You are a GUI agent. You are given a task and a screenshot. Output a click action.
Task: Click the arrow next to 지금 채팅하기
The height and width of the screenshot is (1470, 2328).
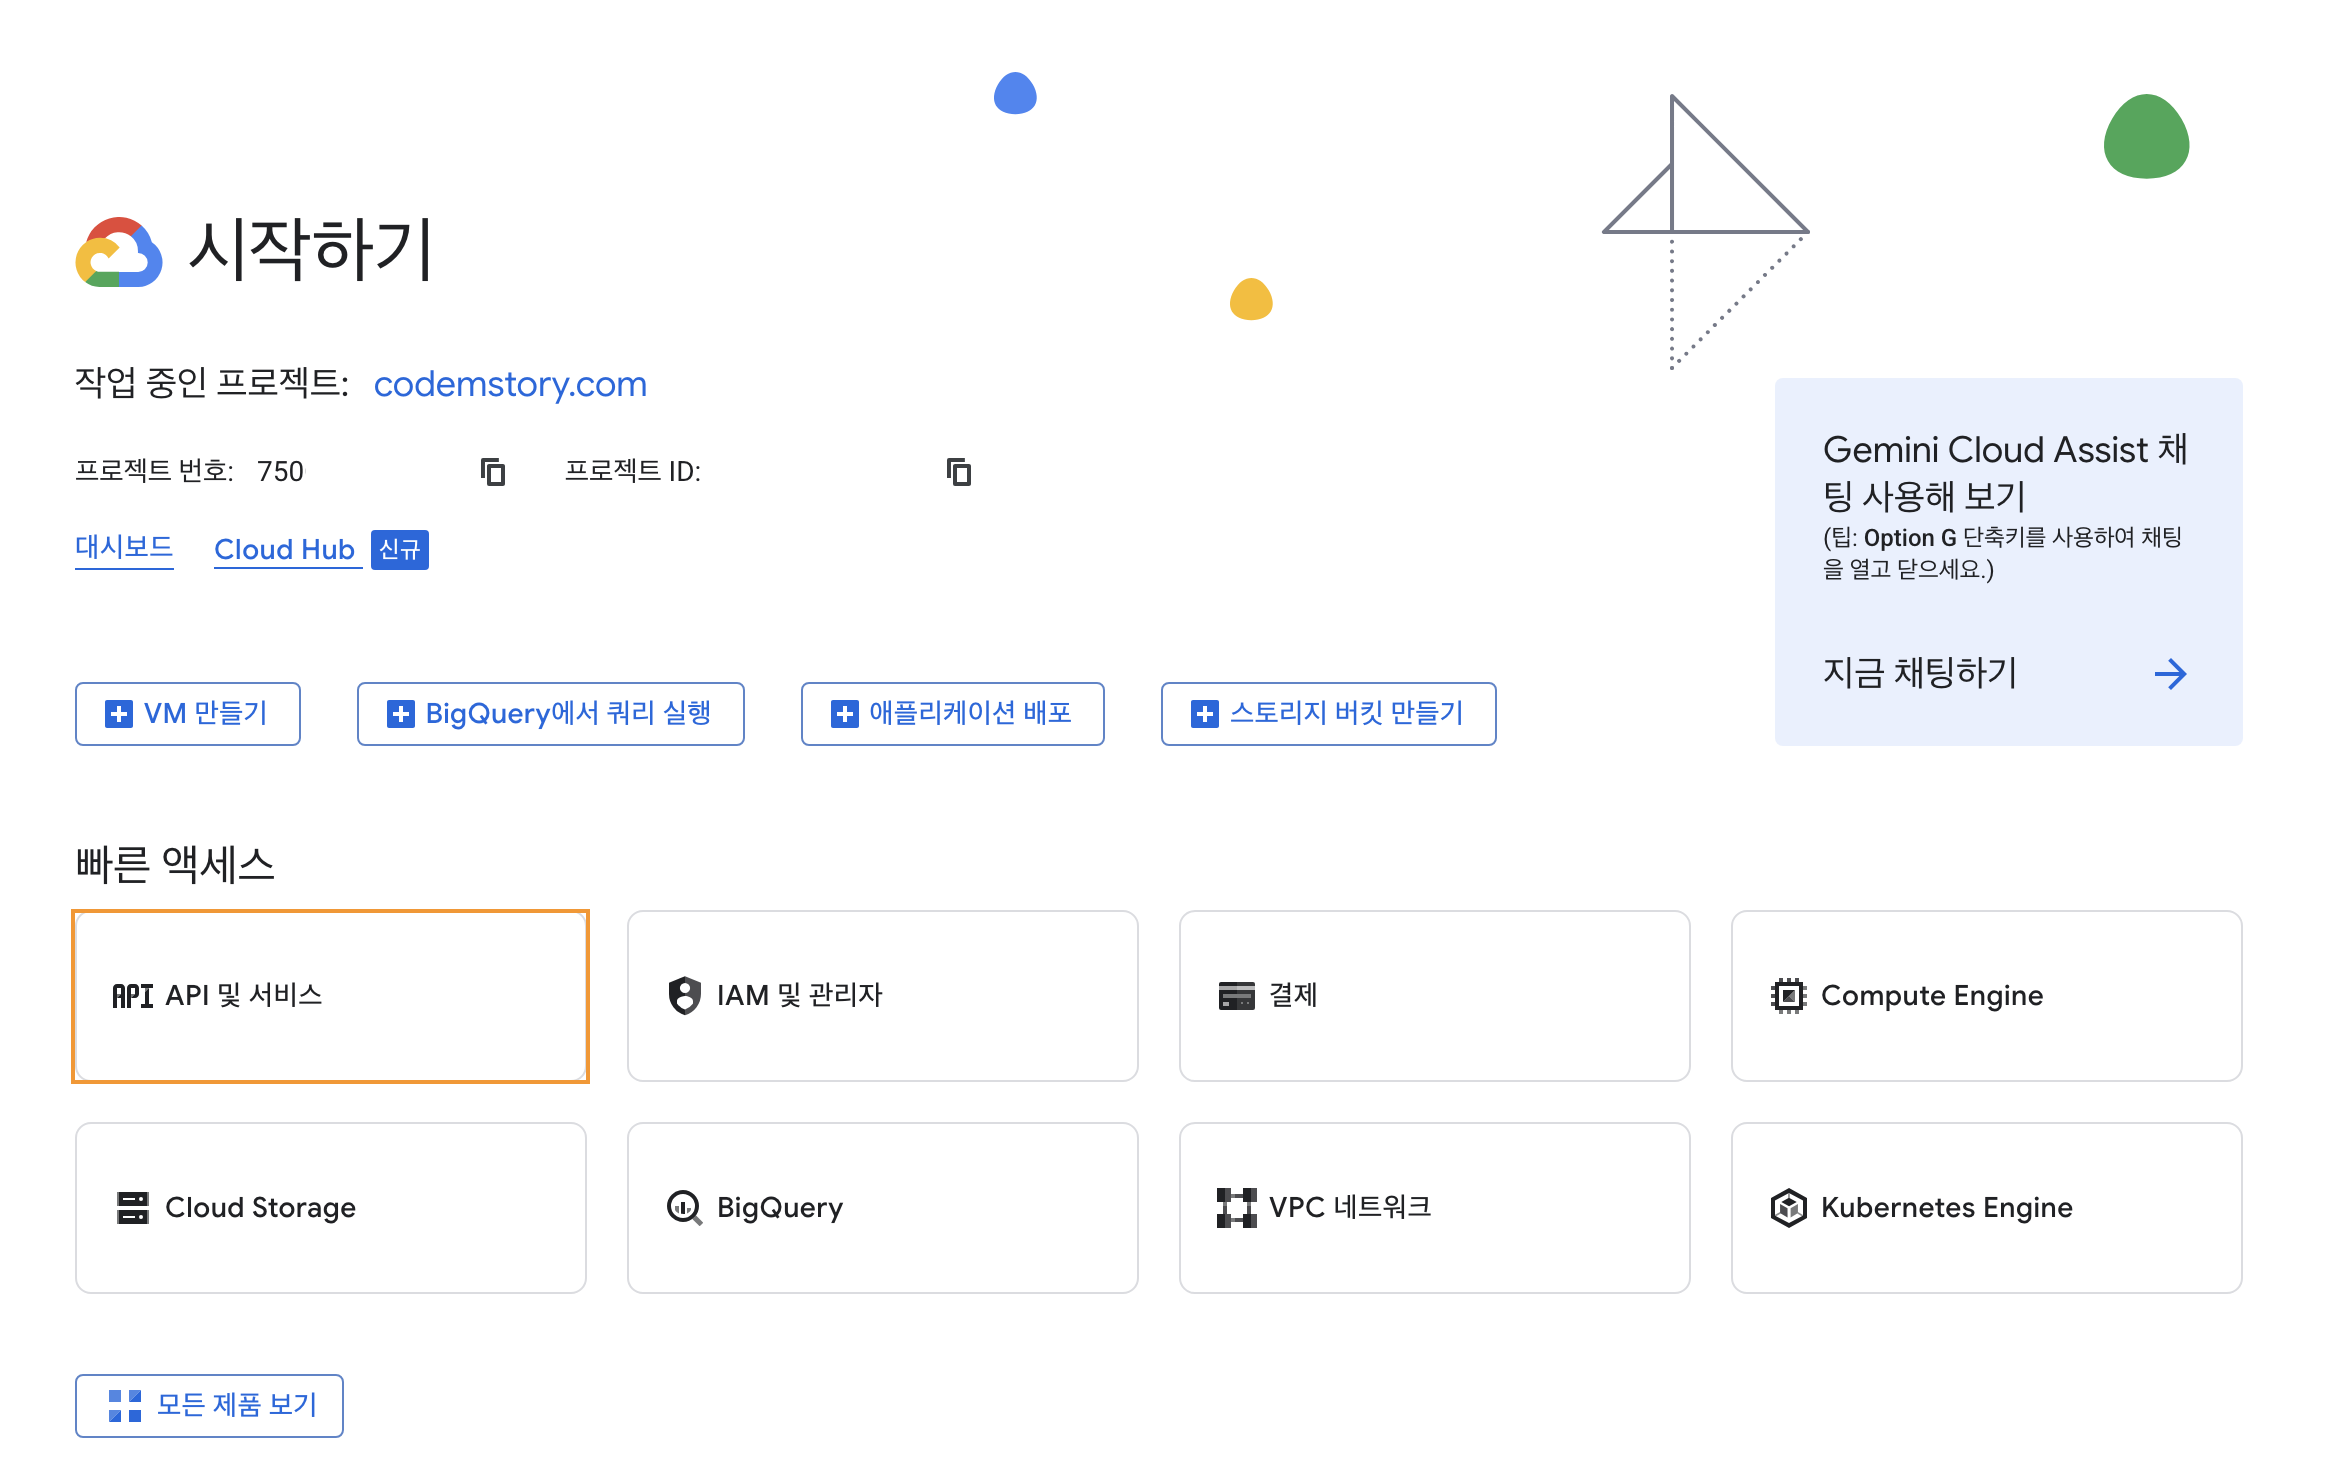[2170, 673]
